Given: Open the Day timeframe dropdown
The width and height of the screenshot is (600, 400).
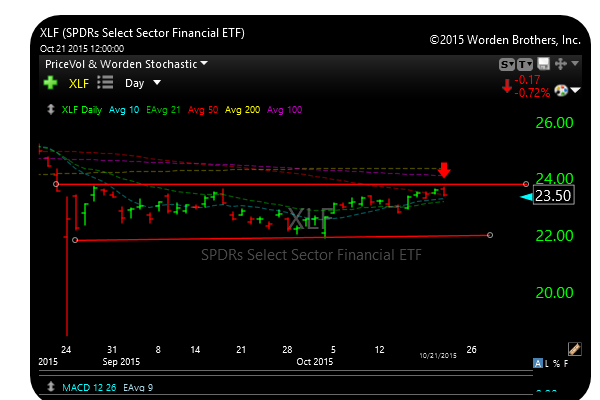Looking at the screenshot, I should (143, 83).
